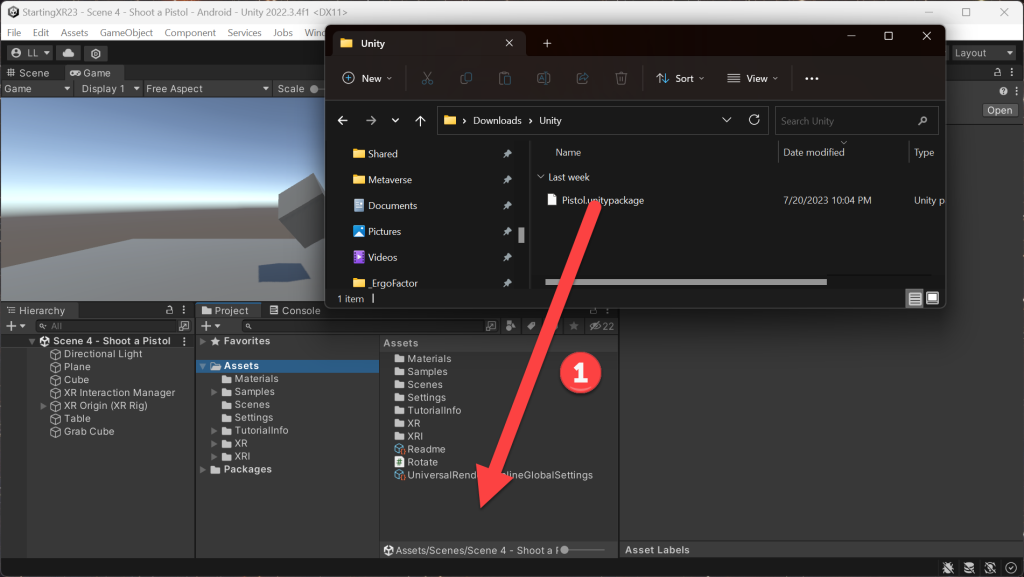Open the Sort dropdown in Explorer
This screenshot has height=577, width=1024.
[x=680, y=78]
